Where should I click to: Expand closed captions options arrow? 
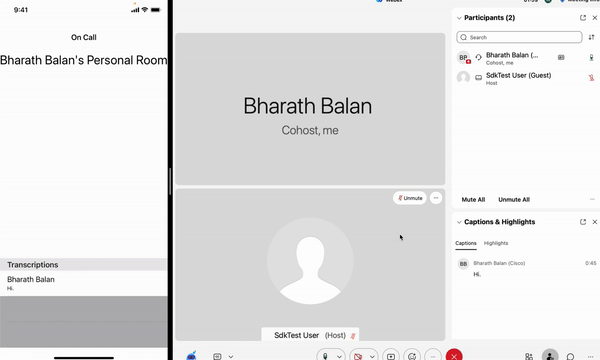[231, 356]
